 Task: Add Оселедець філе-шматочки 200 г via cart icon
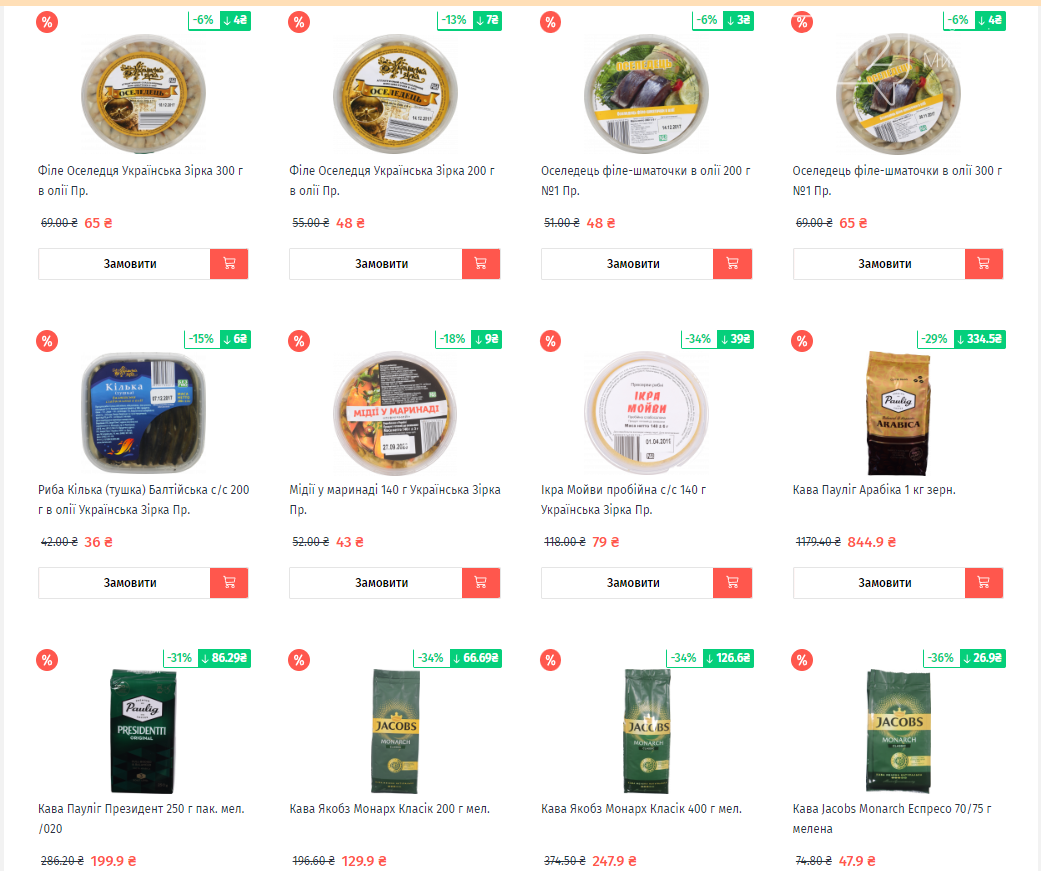coord(732,264)
